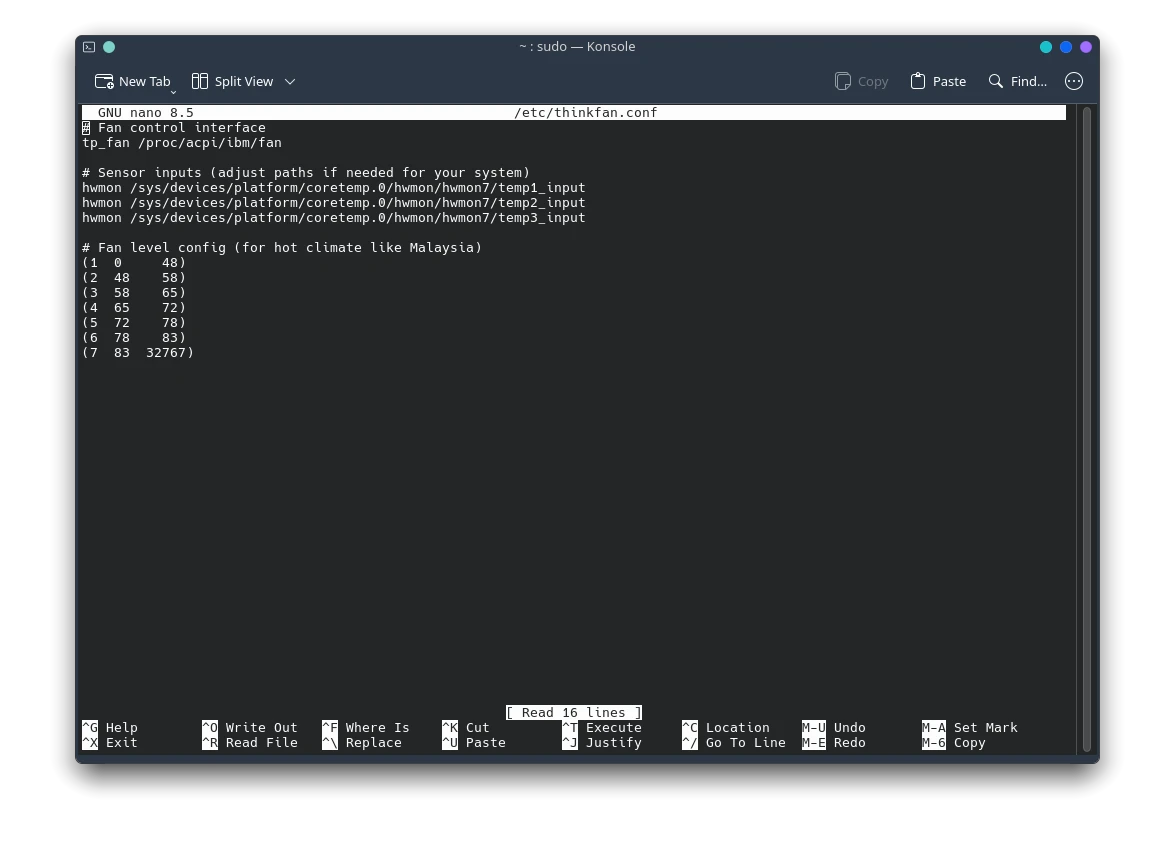Click the '[ Read 16 lines ]' status message
The image size is (1175, 849).
[x=574, y=713]
